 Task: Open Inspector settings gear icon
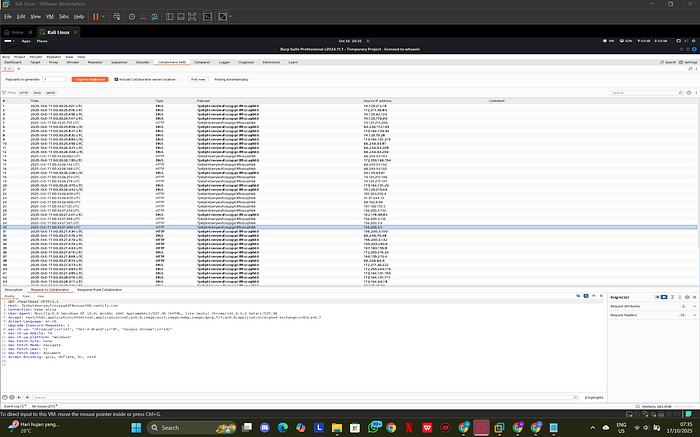(687, 297)
